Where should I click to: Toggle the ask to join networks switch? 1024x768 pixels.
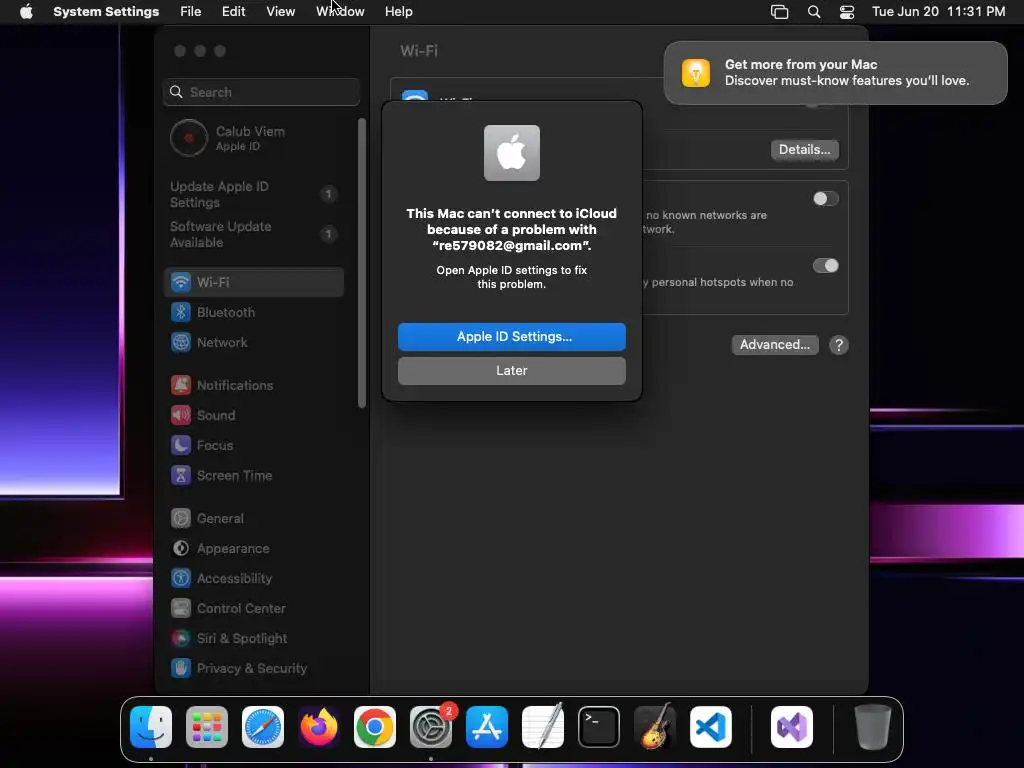pyautogui.click(x=825, y=199)
